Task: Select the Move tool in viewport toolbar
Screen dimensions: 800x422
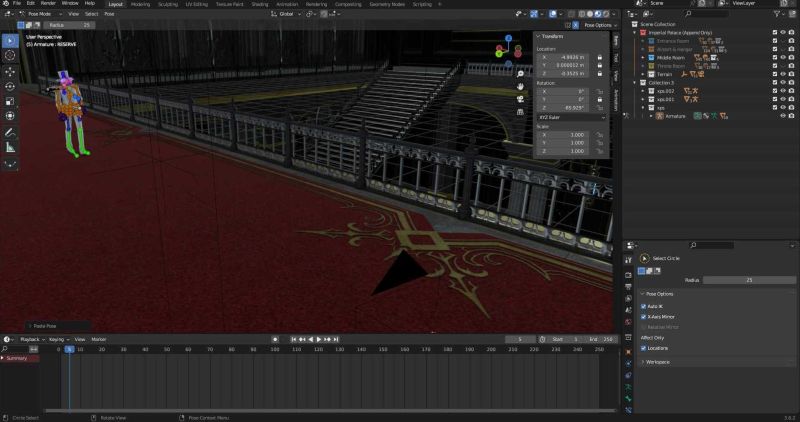Action: 10,72
